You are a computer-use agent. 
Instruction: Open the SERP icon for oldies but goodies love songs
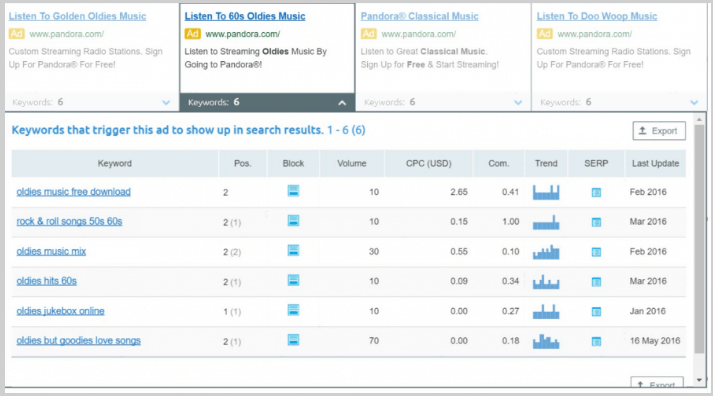[x=596, y=341]
